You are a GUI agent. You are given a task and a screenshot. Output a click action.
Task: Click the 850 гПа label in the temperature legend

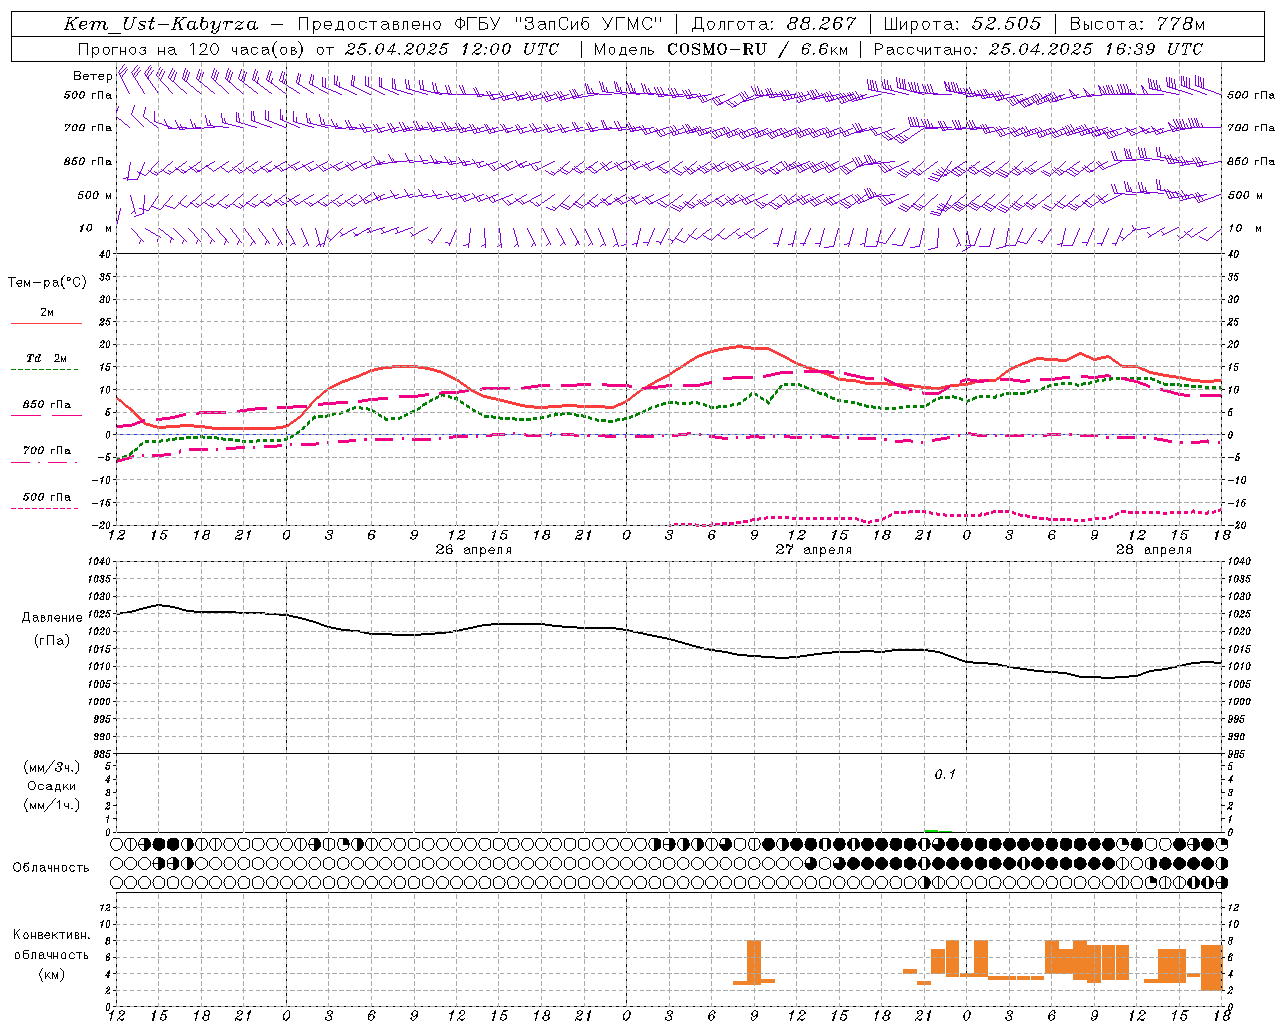click(47, 404)
